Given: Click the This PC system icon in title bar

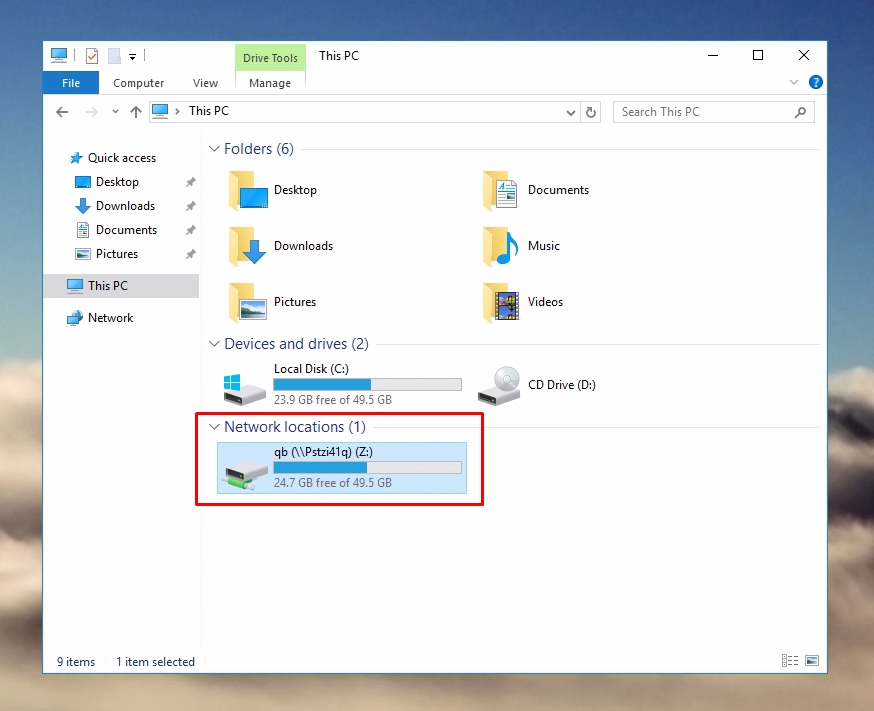Looking at the screenshot, I should [x=59, y=55].
